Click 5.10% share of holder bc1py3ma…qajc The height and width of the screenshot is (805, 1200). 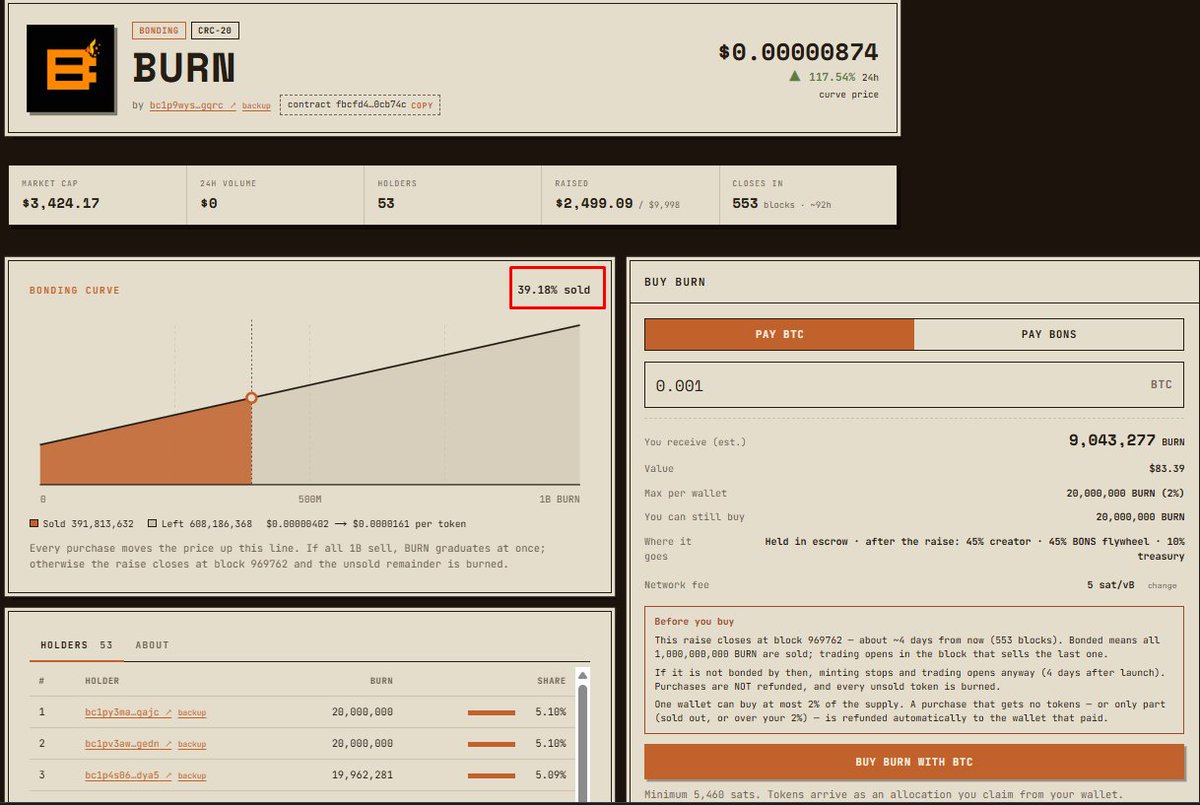[x=551, y=712]
